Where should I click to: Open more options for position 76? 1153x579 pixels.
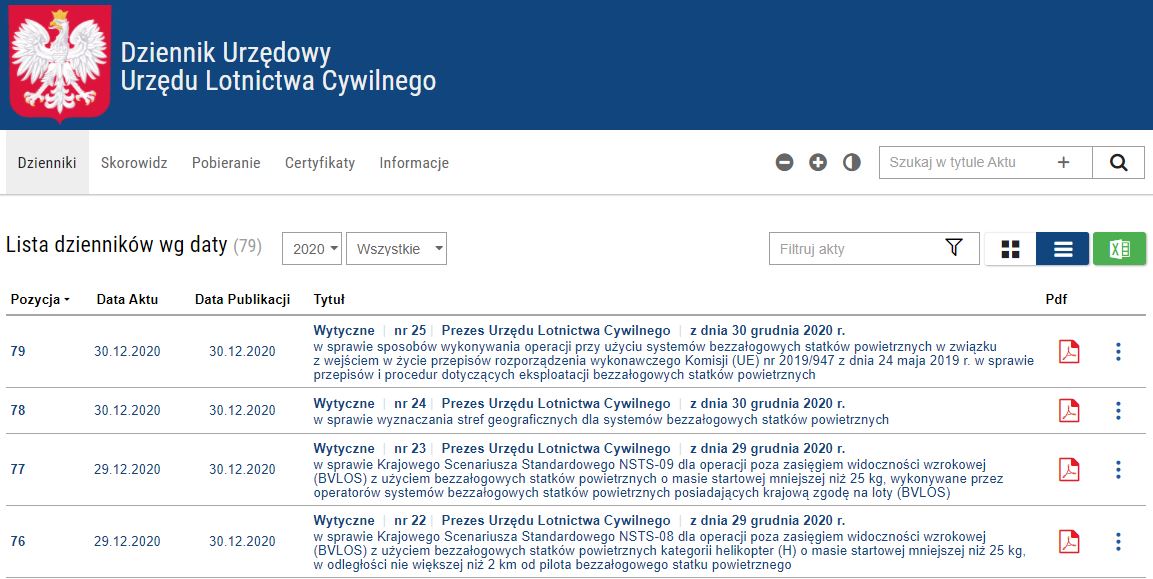[x=1118, y=541]
